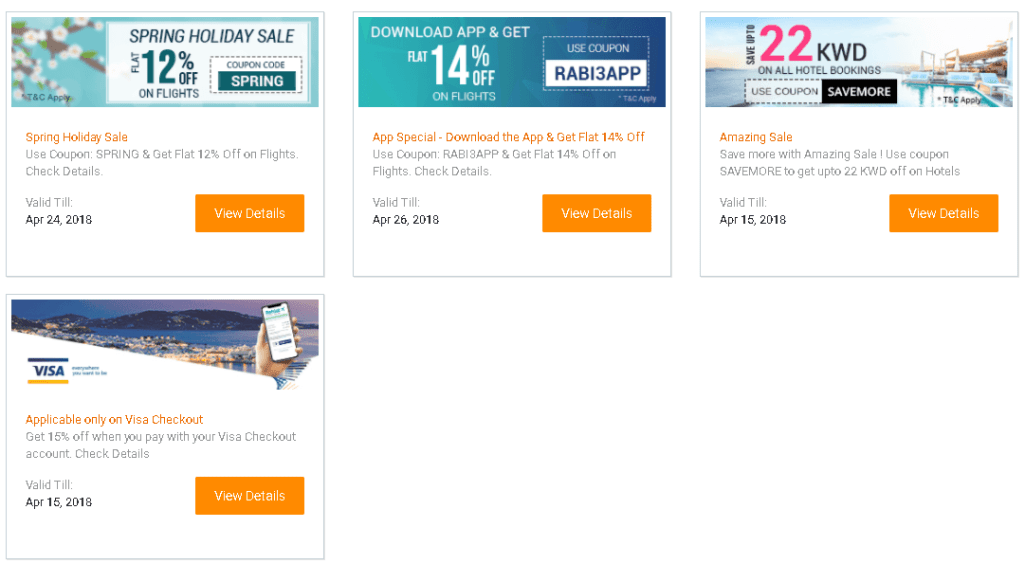Click the SPRING coupon code box
1024x564 pixels.
(x=256, y=74)
